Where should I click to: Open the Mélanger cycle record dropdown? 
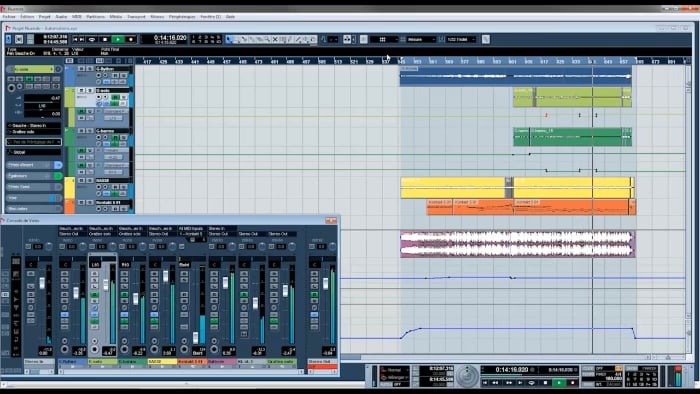click(395, 377)
